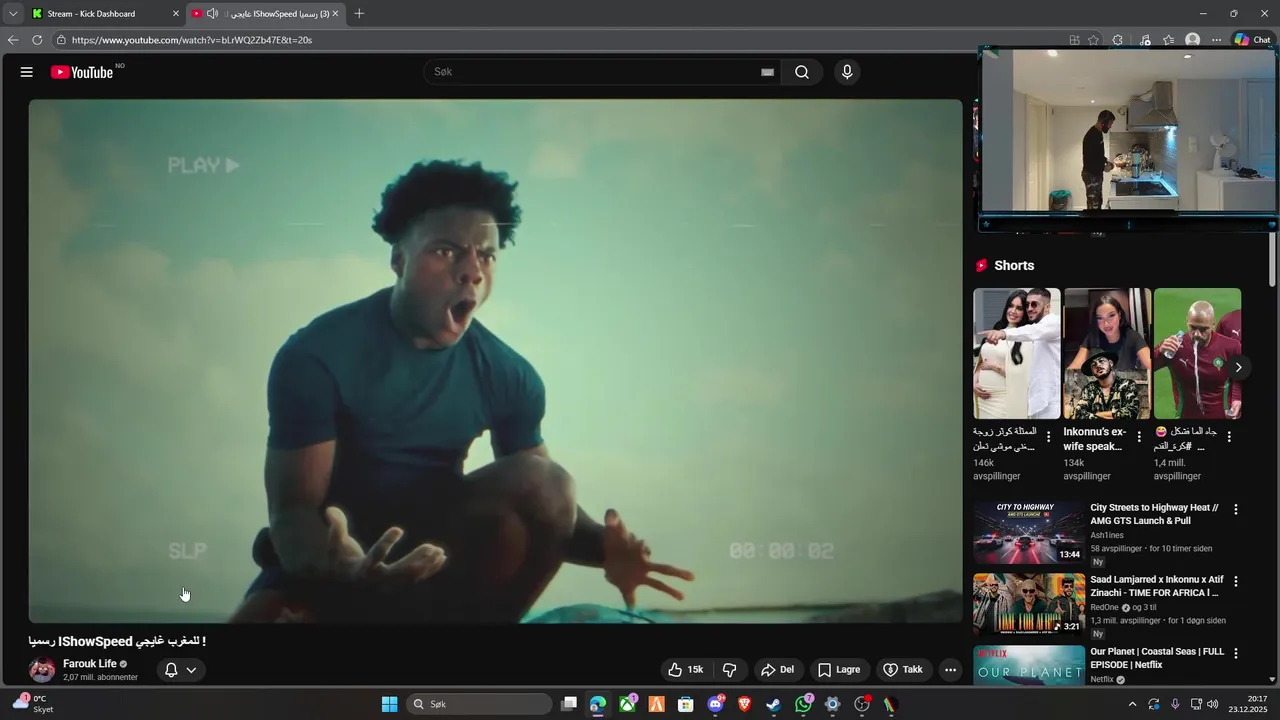Click the video player to toggle playback
This screenshot has width=1280, height=720.
click(495, 360)
